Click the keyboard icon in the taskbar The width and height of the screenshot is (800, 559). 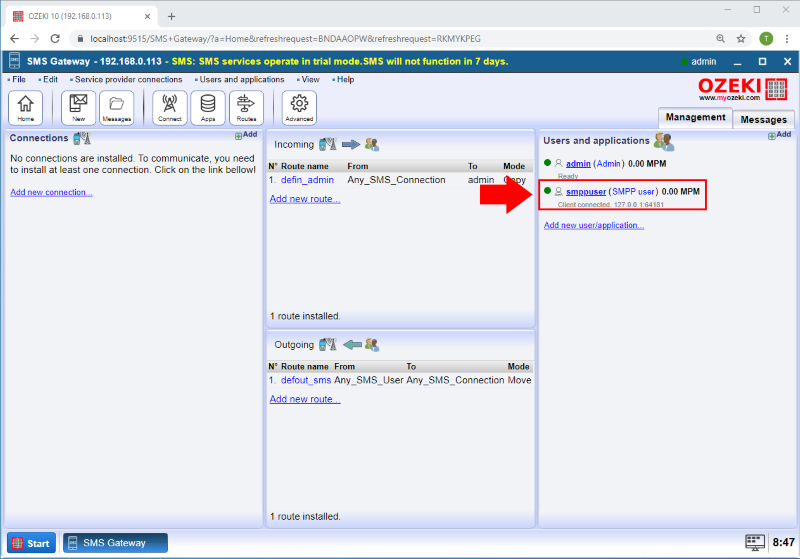coord(755,542)
